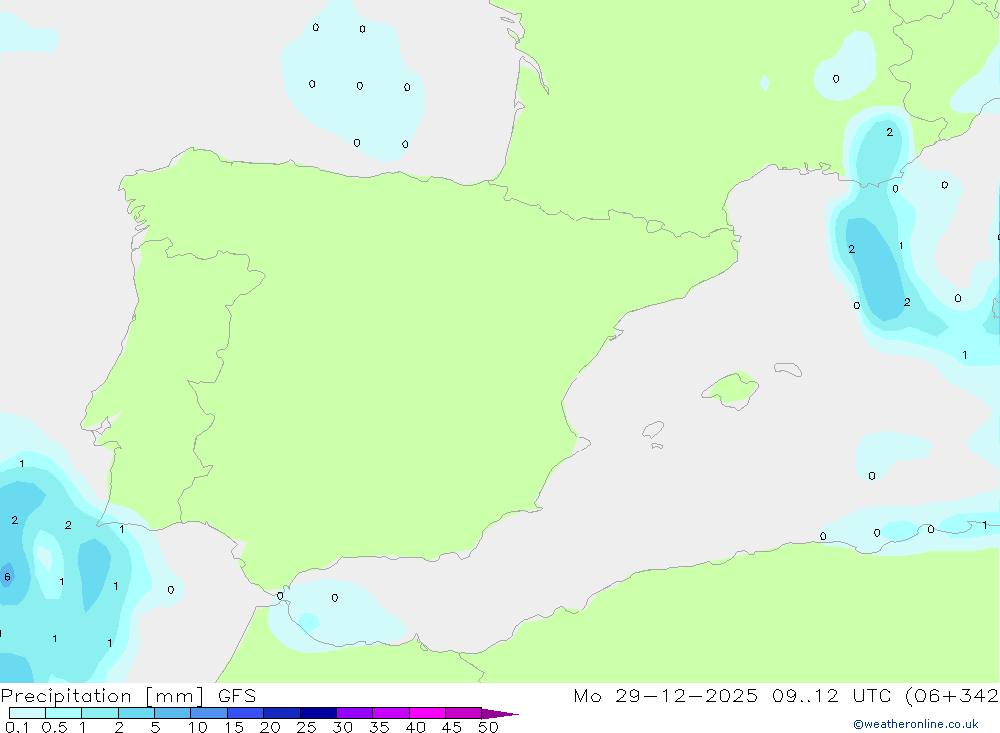Select the 2–5 mm legend color box

[136, 713]
